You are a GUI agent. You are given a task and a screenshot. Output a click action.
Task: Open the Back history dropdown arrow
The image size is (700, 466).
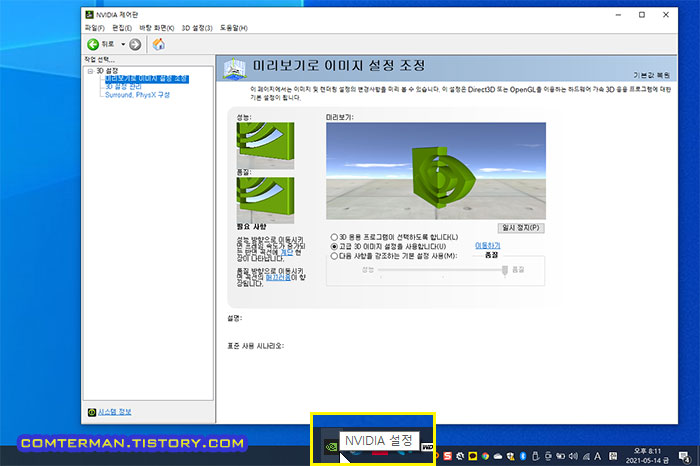coord(123,44)
